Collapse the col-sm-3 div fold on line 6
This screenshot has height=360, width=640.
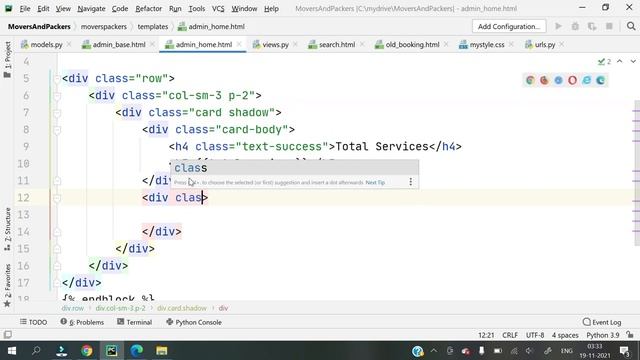pos(57,96)
